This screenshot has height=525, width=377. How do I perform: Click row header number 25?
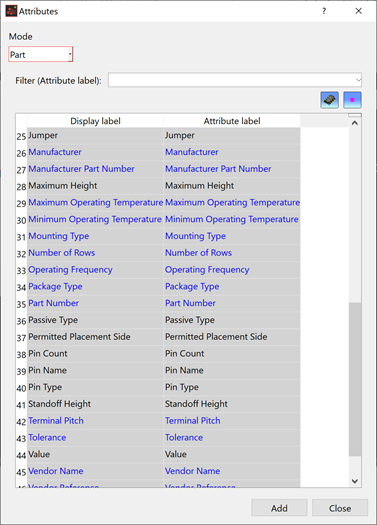coord(21,136)
